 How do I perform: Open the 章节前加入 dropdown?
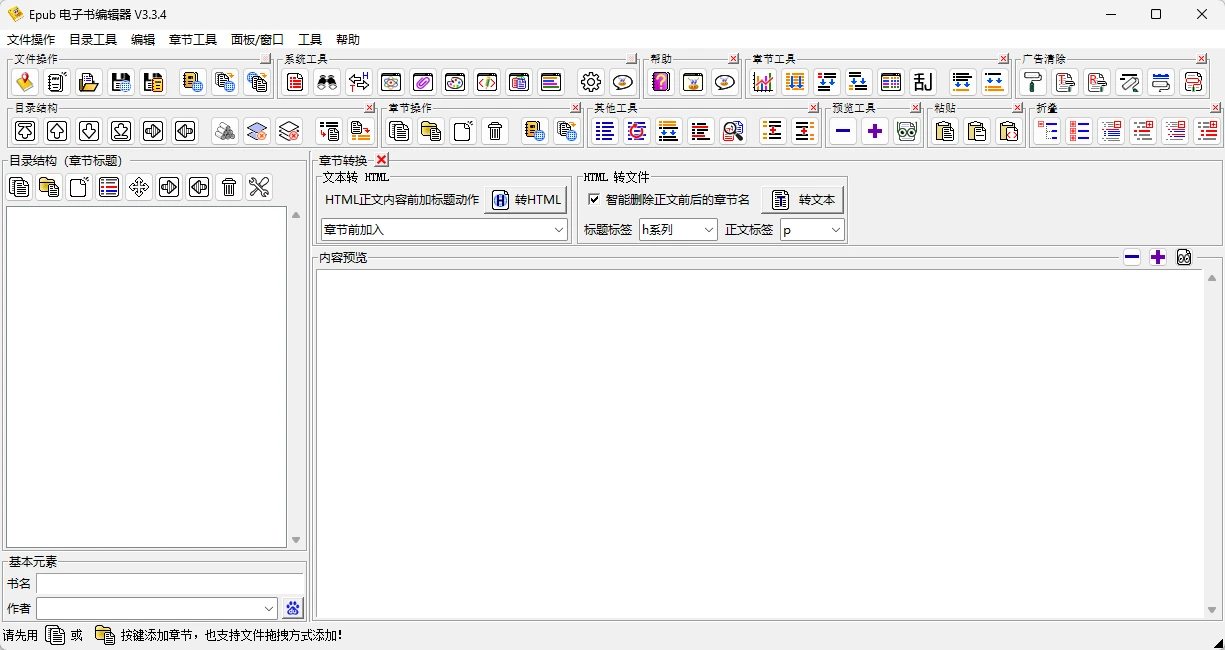[x=559, y=230]
